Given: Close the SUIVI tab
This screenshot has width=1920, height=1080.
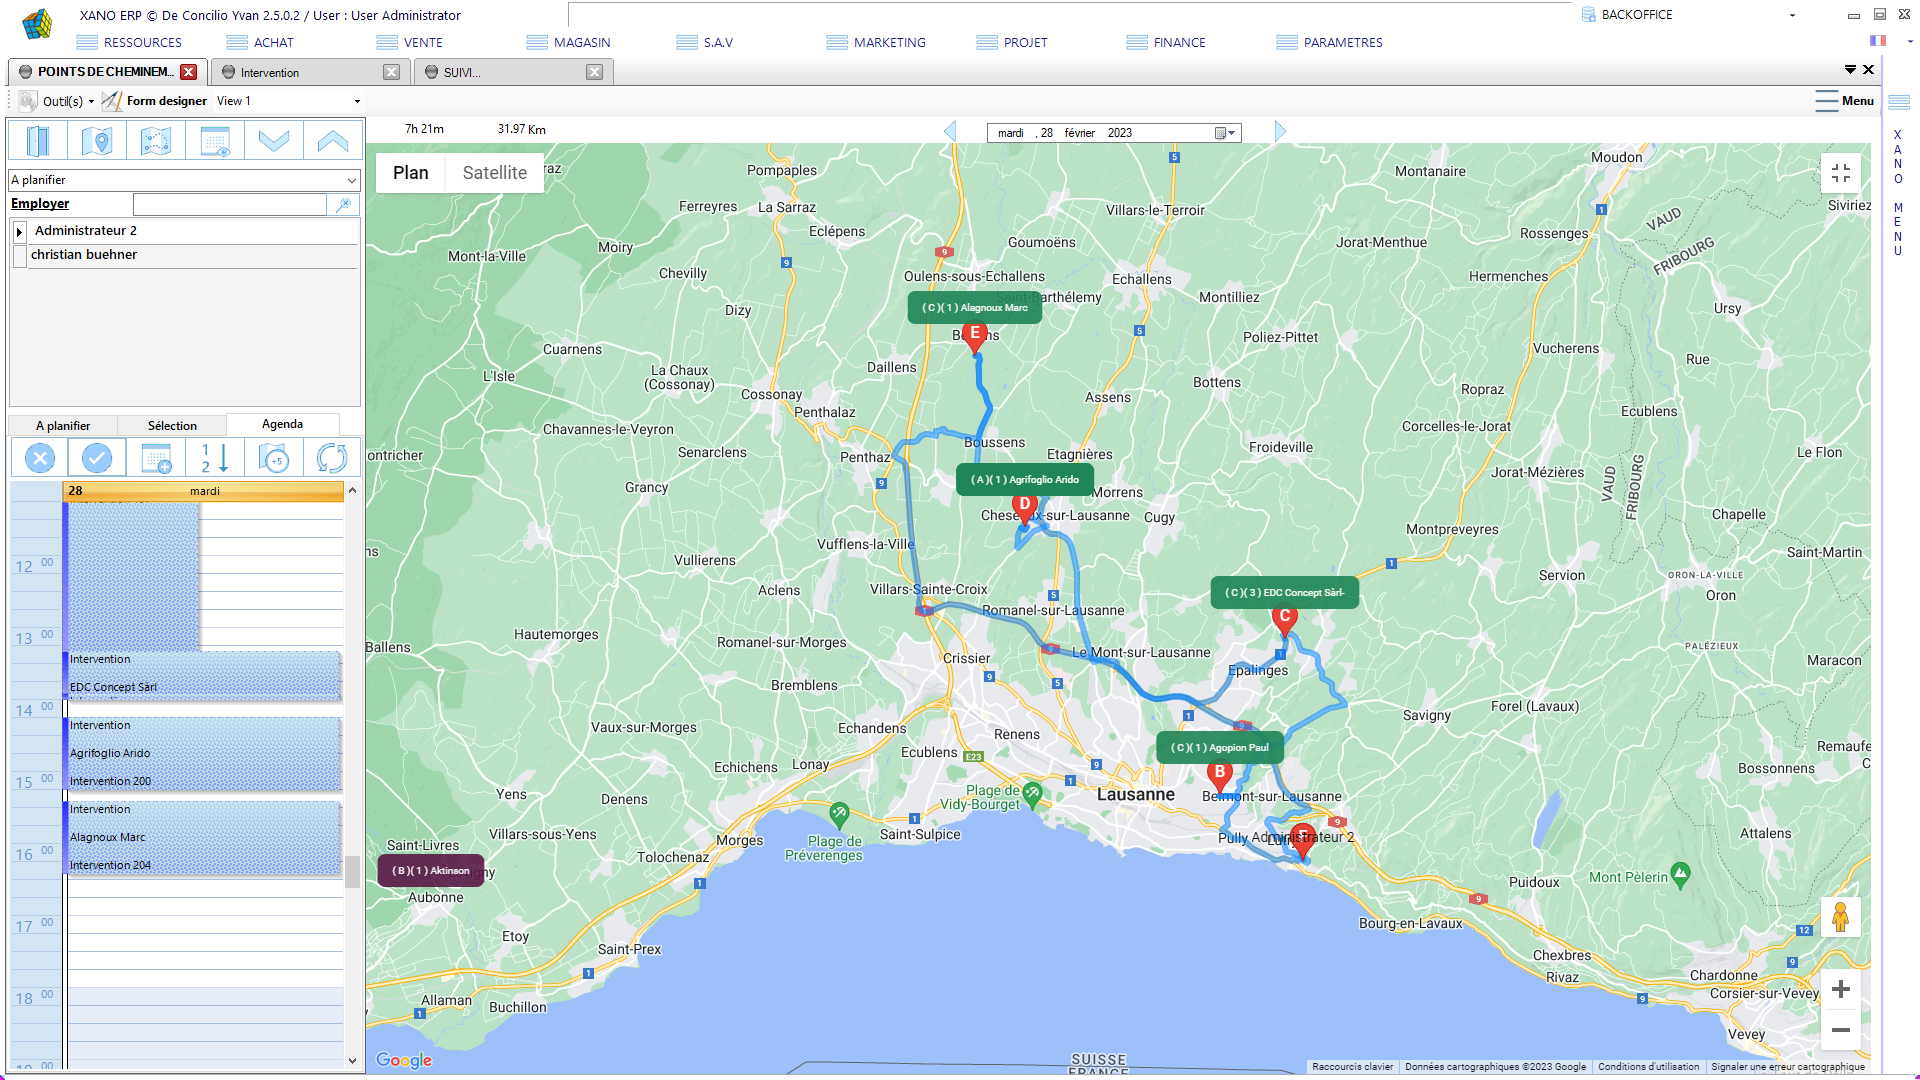Looking at the screenshot, I should (x=595, y=72).
